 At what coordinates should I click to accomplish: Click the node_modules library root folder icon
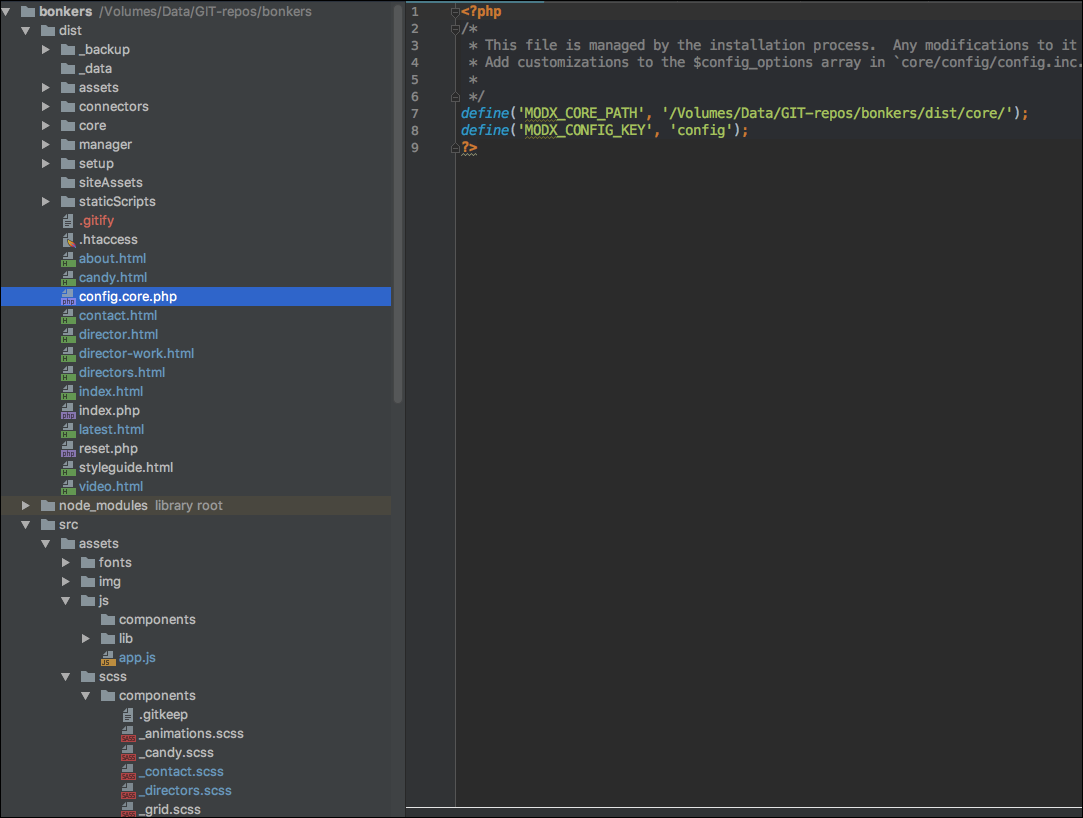pos(47,505)
